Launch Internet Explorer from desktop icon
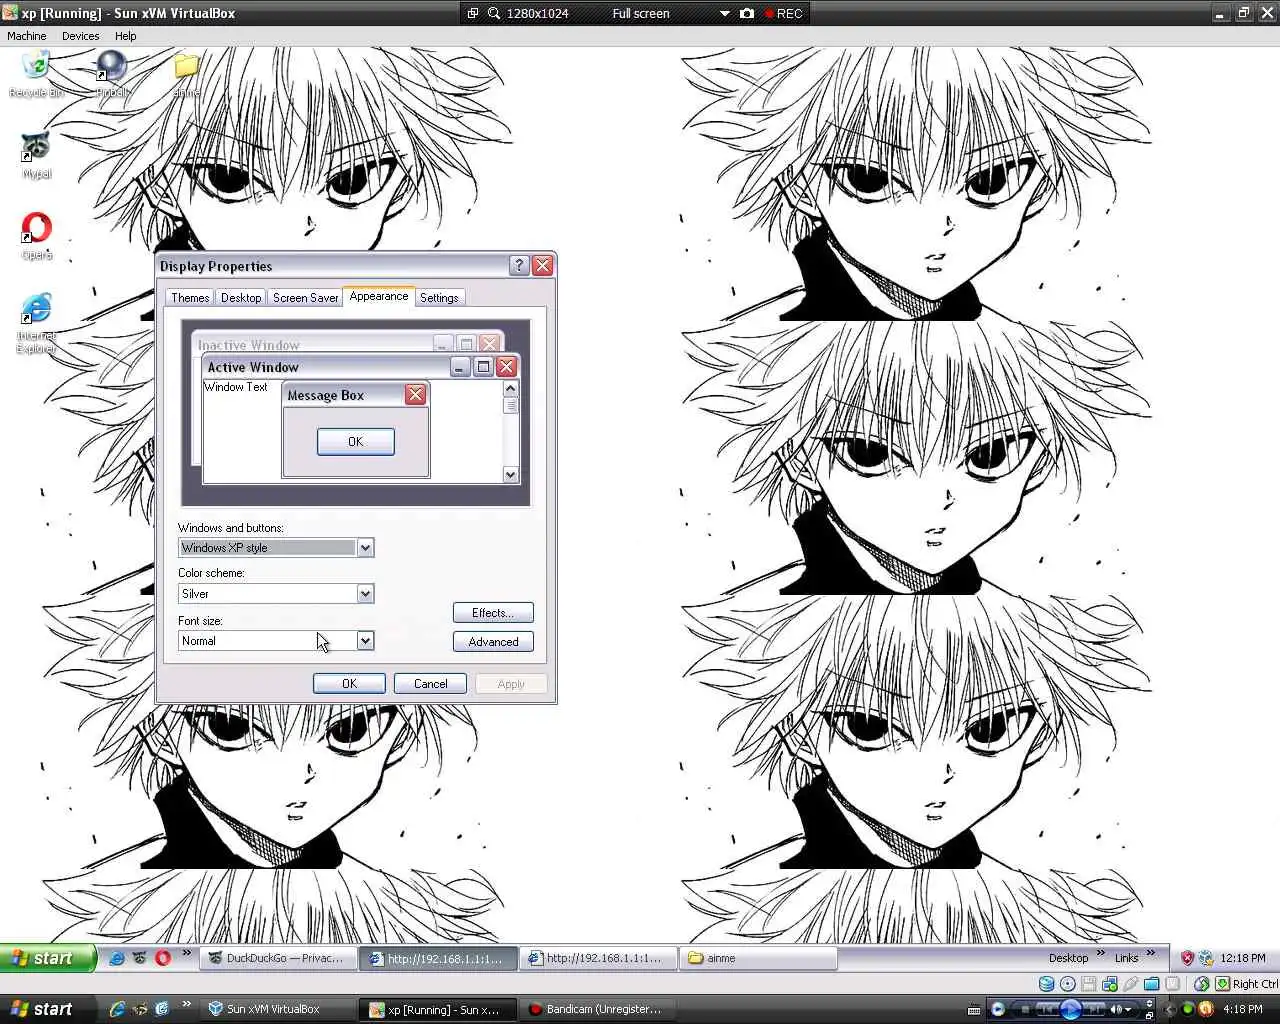The image size is (1280, 1024). [36, 323]
